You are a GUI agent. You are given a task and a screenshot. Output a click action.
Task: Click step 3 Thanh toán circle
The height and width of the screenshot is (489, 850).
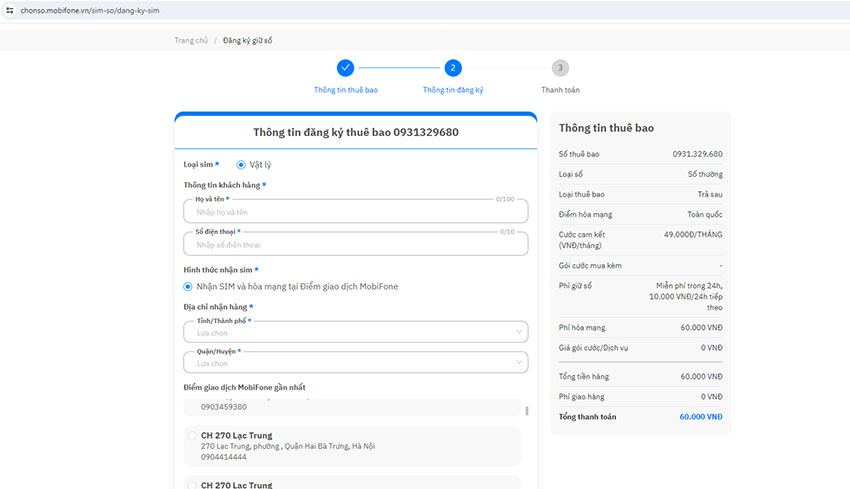point(560,68)
